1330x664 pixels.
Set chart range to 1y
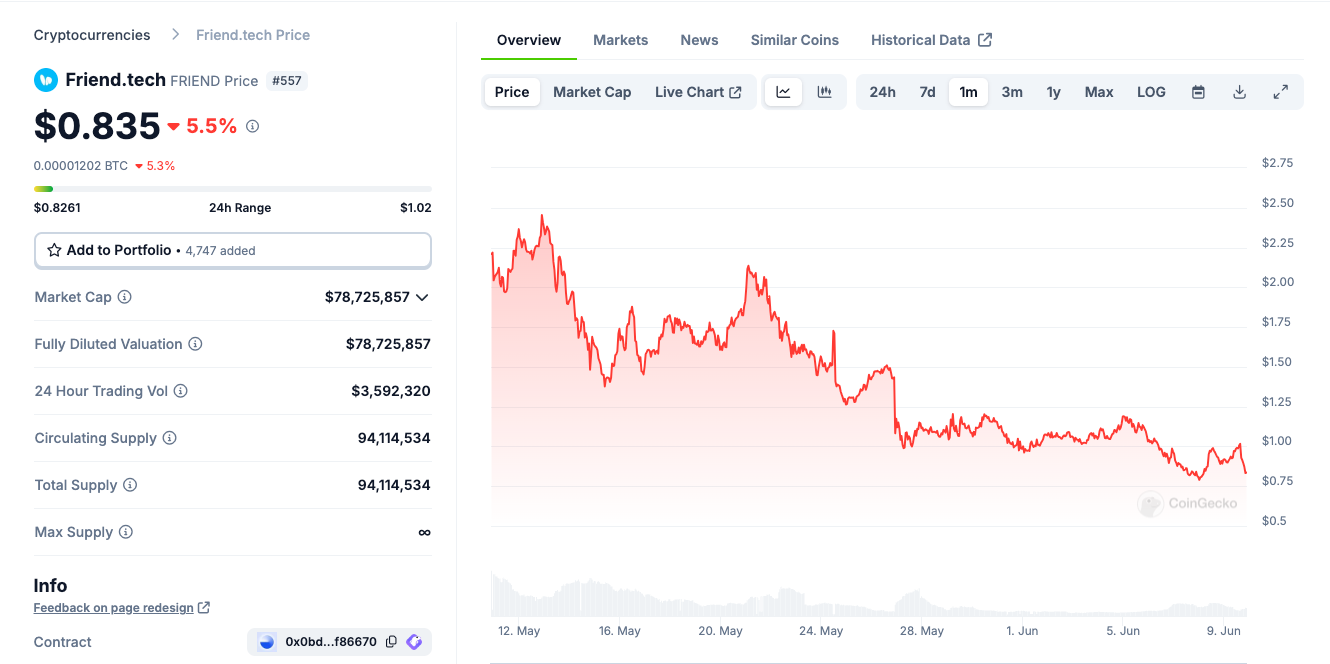pyautogui.click(x=1053, y=92)
